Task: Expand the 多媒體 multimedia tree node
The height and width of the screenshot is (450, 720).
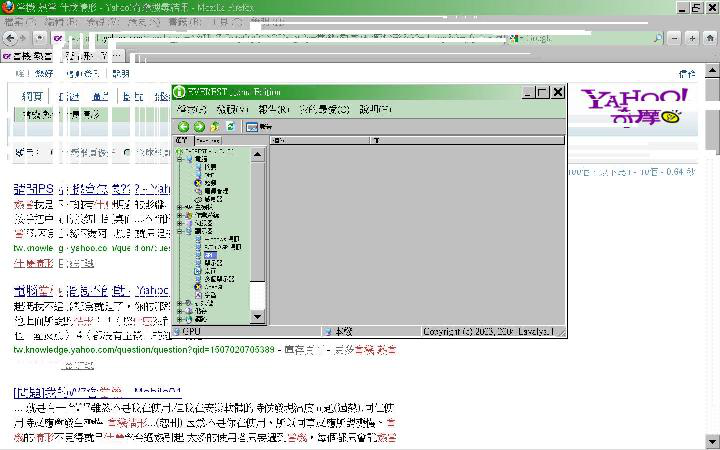Action: (x=180, y=303)
